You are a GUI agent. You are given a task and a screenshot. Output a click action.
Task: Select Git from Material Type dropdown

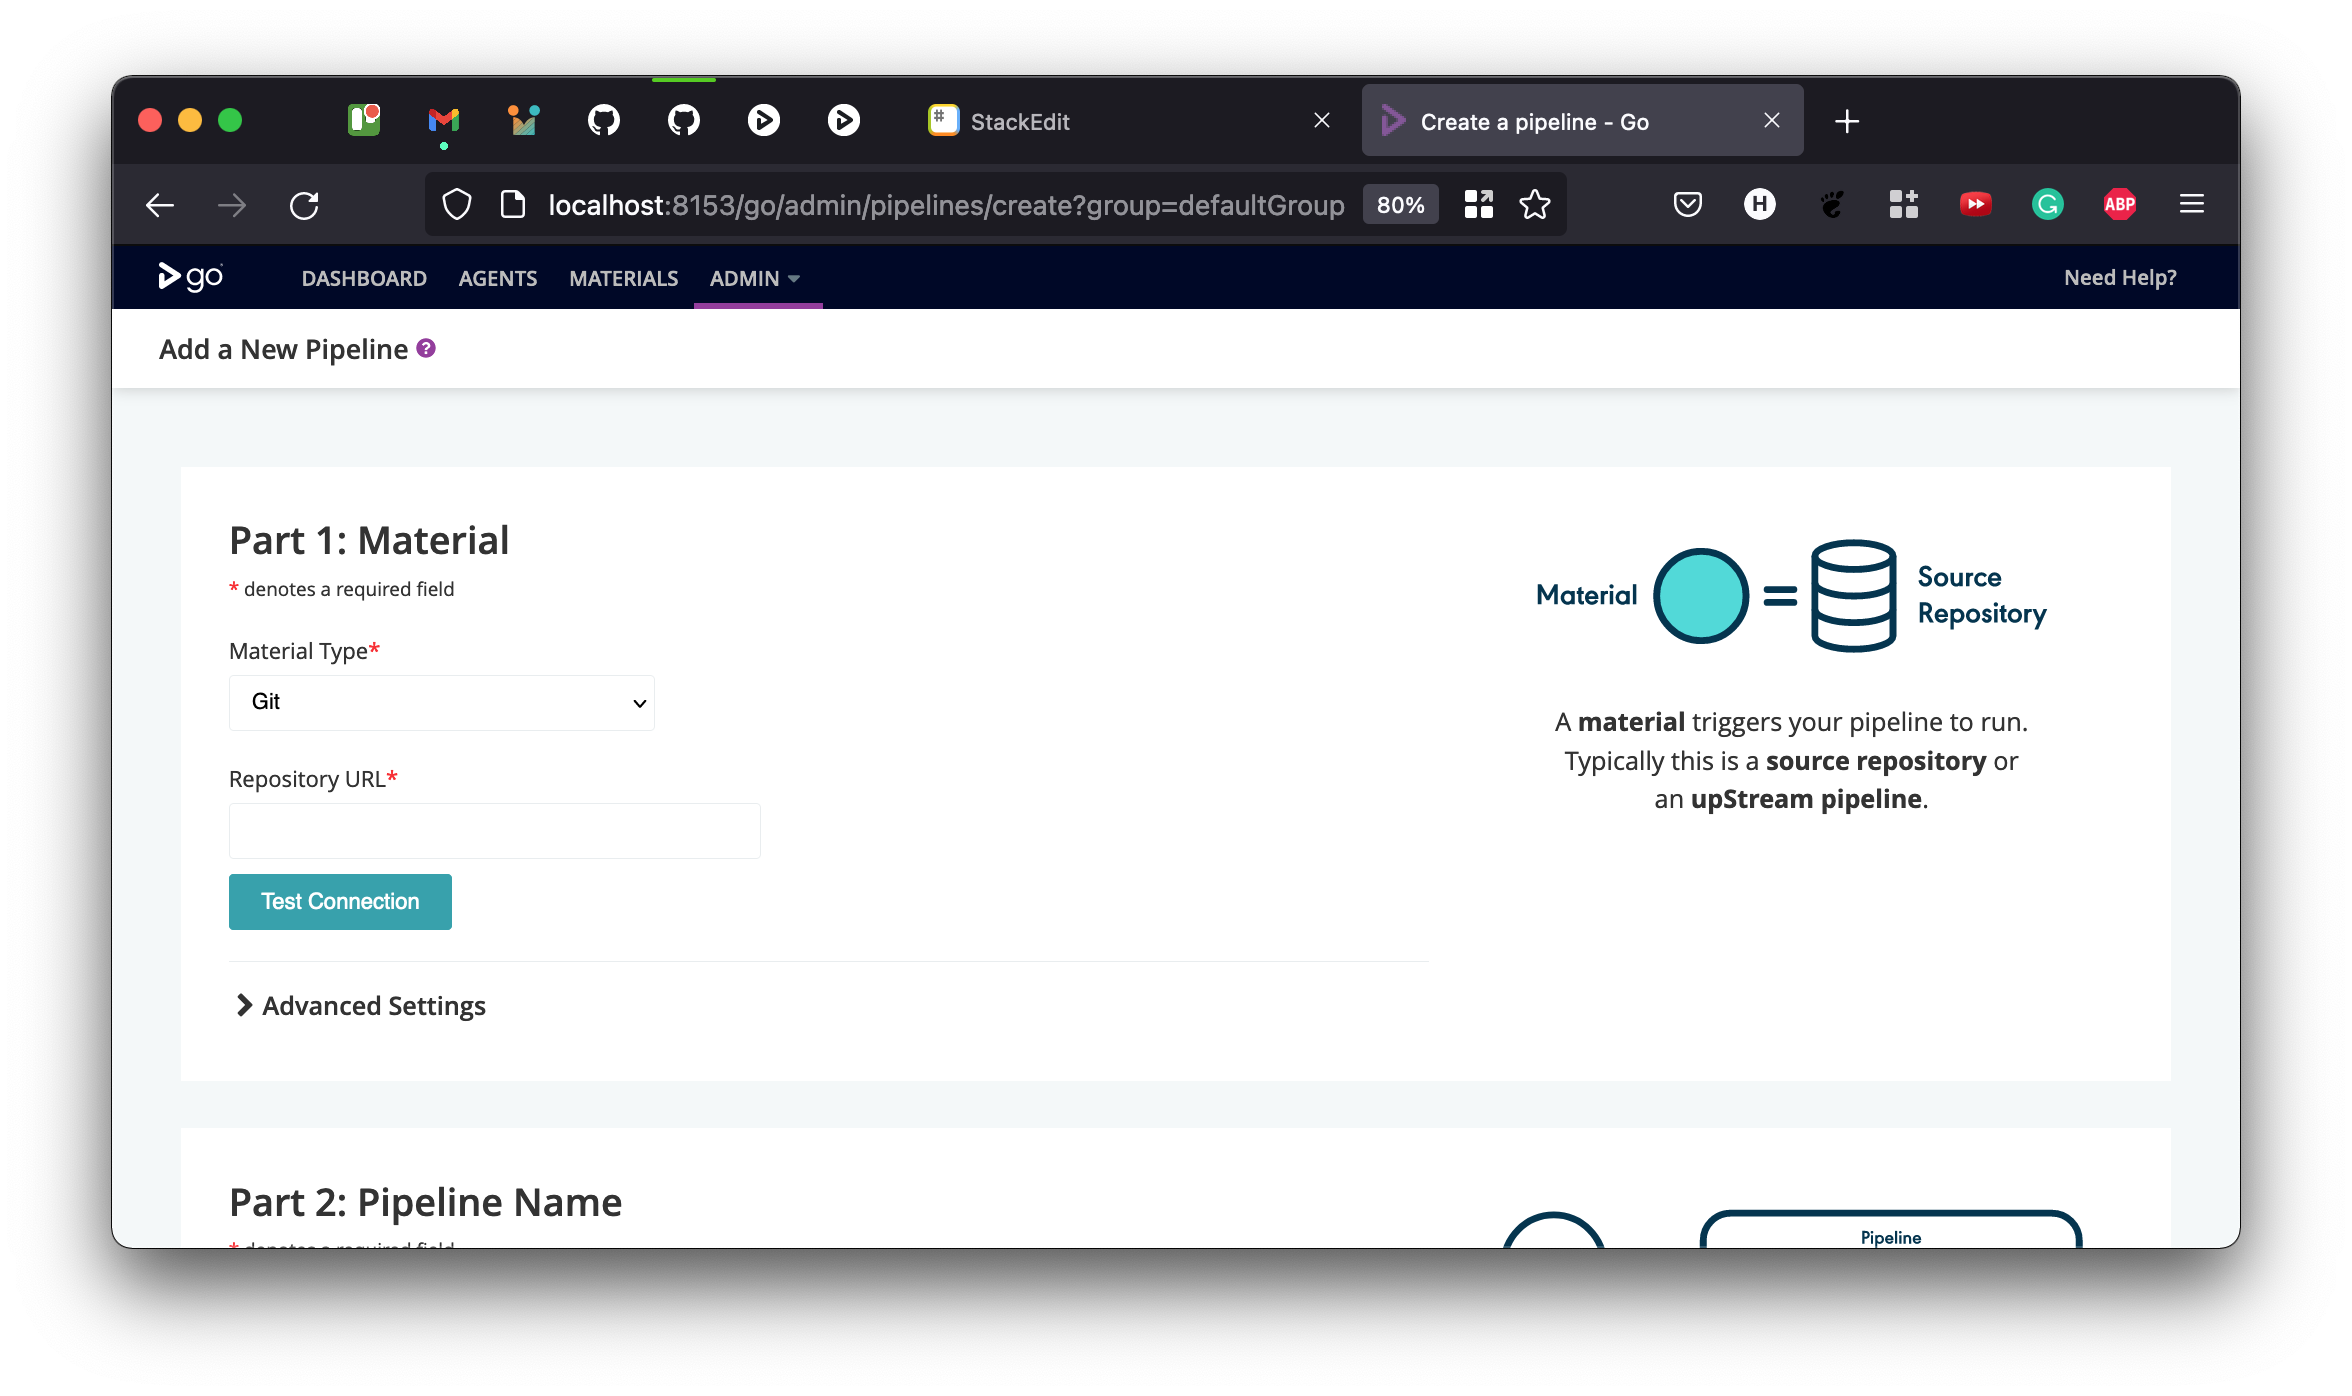442,701
